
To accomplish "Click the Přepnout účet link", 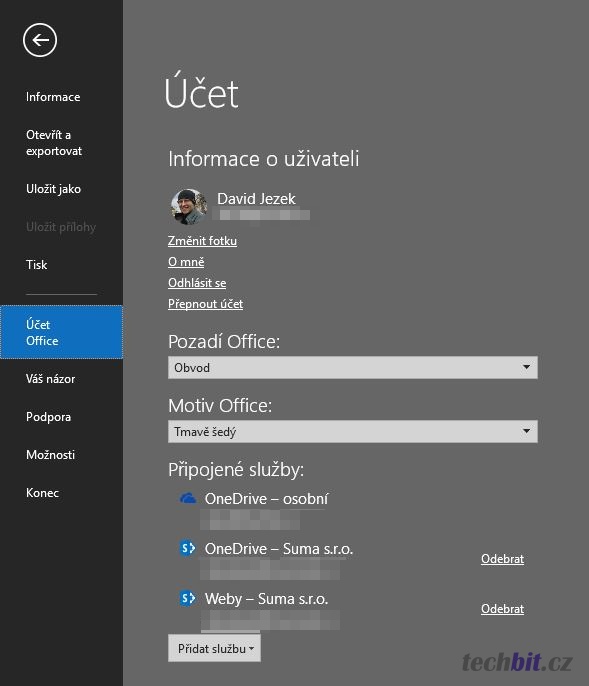I will (x=205, y=304).
